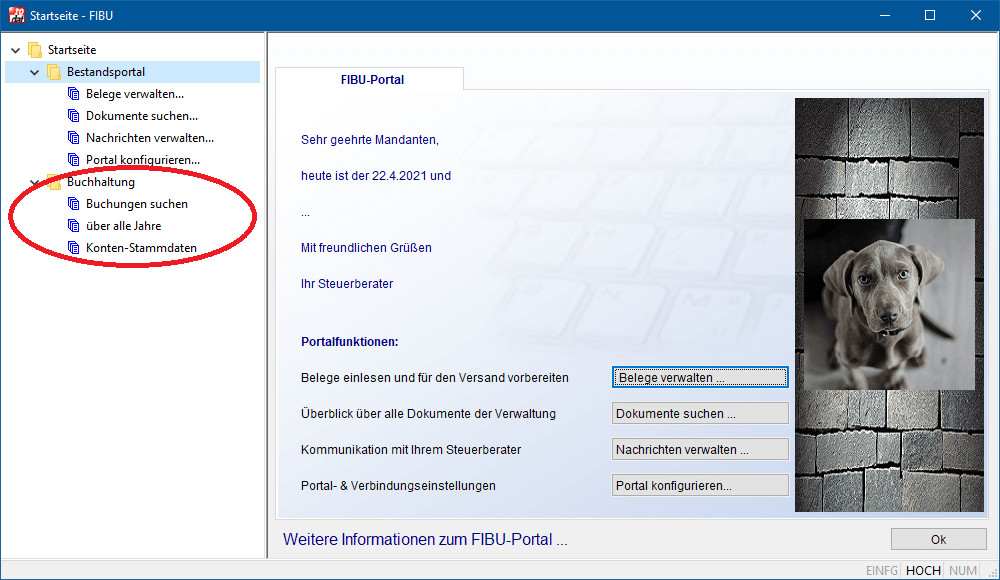Viewport: 1000px width, 580px height.
Task: Collapse the Bestandsportal tree branch
Action: pos(34,72)
